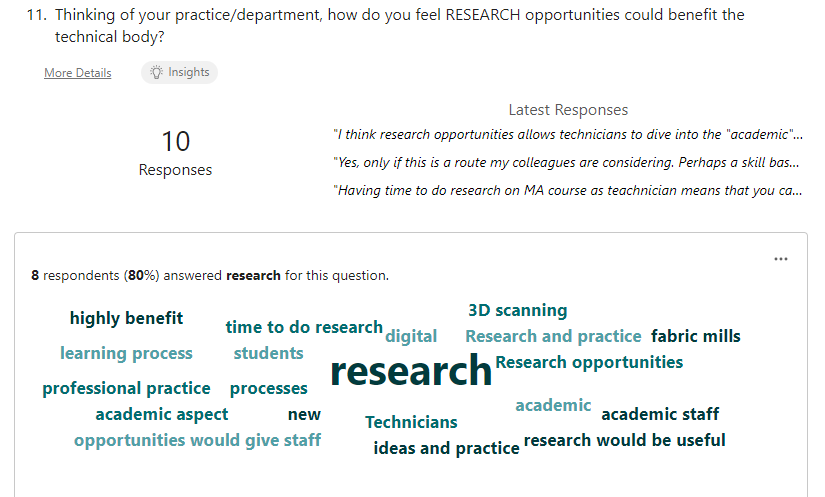The height and width of the screenshot is (497, 825).
Task: Click the 'ideas and practice' keyword
Action: tap(446, 448)
